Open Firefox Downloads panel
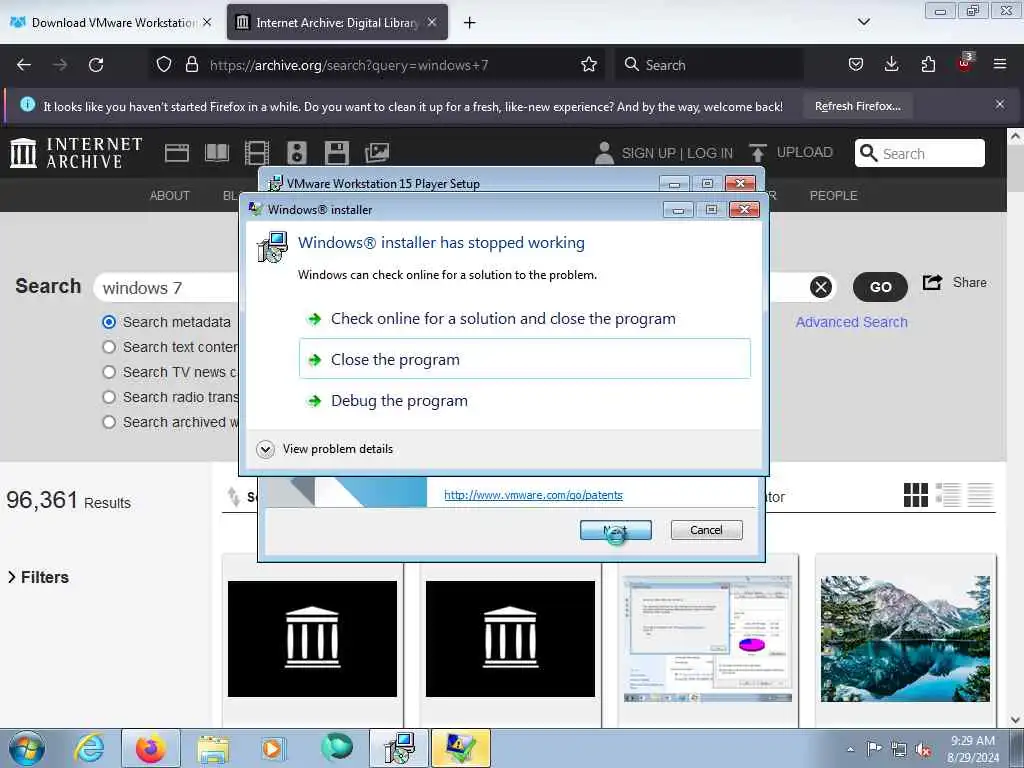Screen dimensions: 1024x768 891,65
